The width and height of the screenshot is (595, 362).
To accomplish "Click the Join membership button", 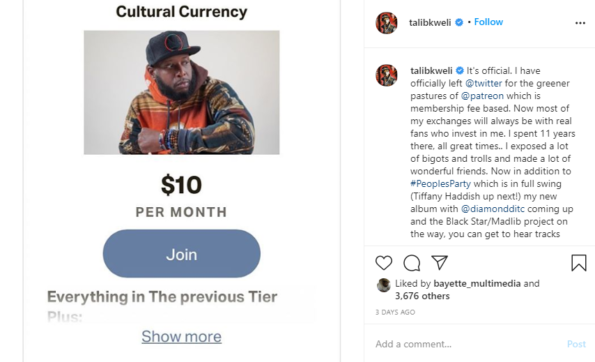I will click(181, 253).
